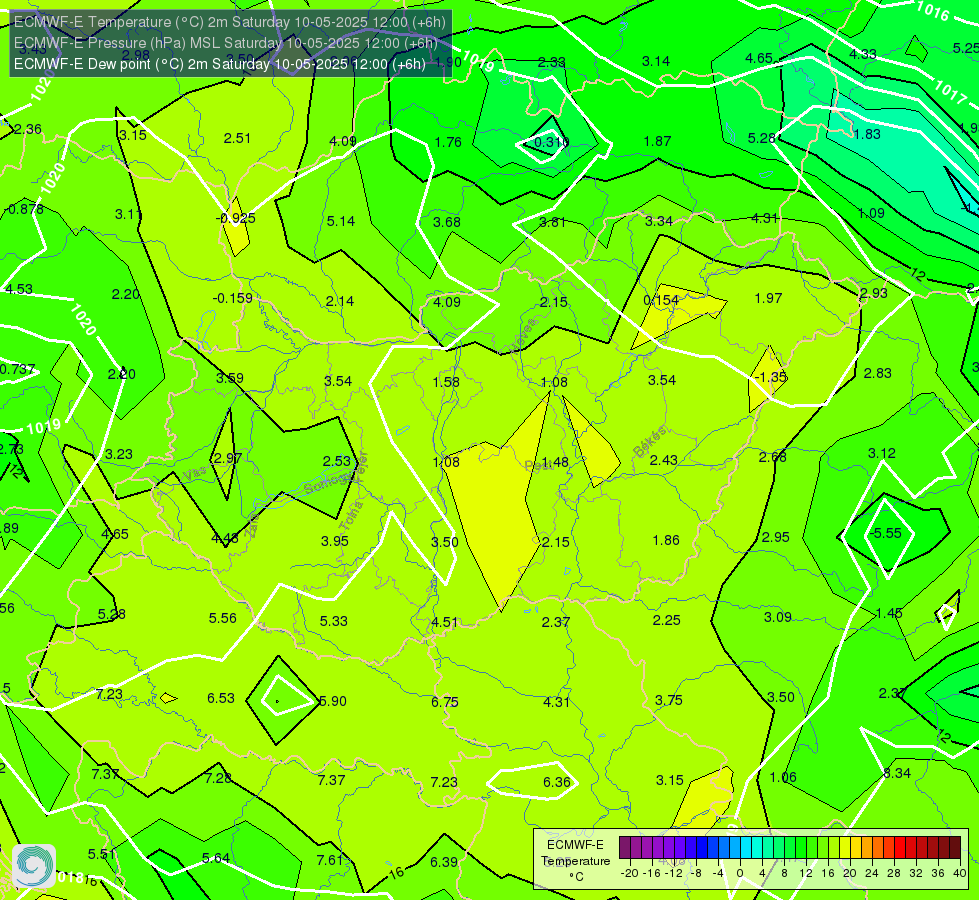Image resolution: width=979 pixels, height=900 pixels.
Task: Click legend scale label 24
Action: point(872,873)
